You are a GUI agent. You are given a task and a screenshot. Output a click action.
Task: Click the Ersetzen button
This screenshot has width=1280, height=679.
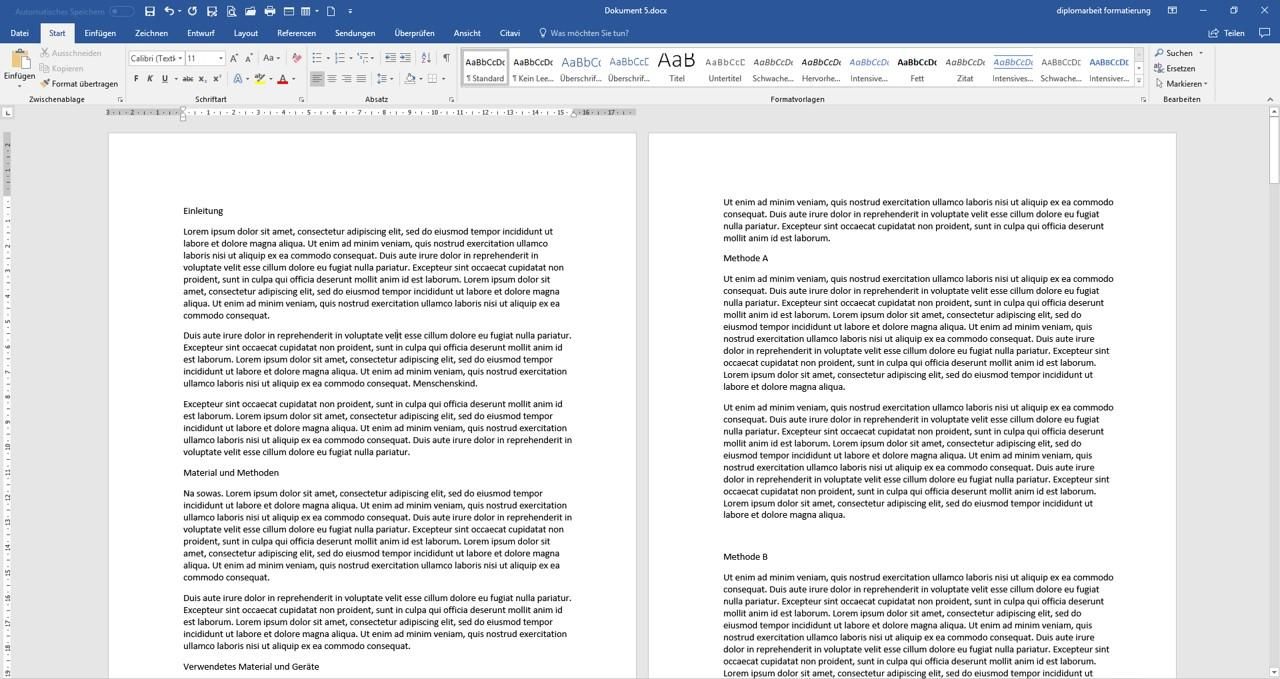[1175, 68]
